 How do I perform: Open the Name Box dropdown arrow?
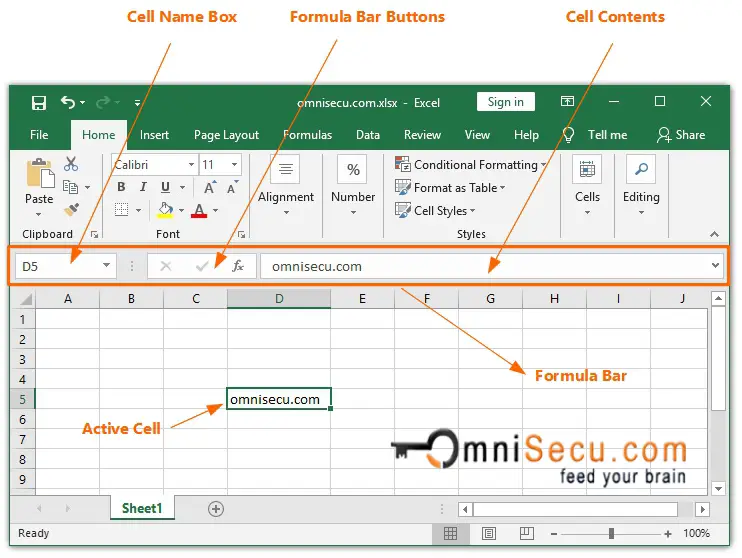click(x=106, y=266)
